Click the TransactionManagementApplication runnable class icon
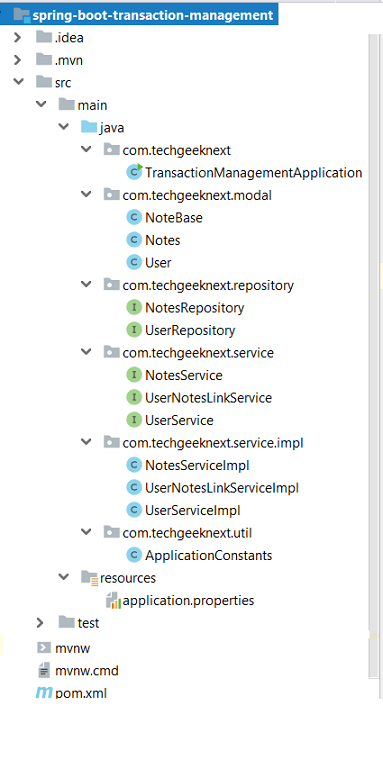Viewport: 383px width, 769px height. pos(134,172)
